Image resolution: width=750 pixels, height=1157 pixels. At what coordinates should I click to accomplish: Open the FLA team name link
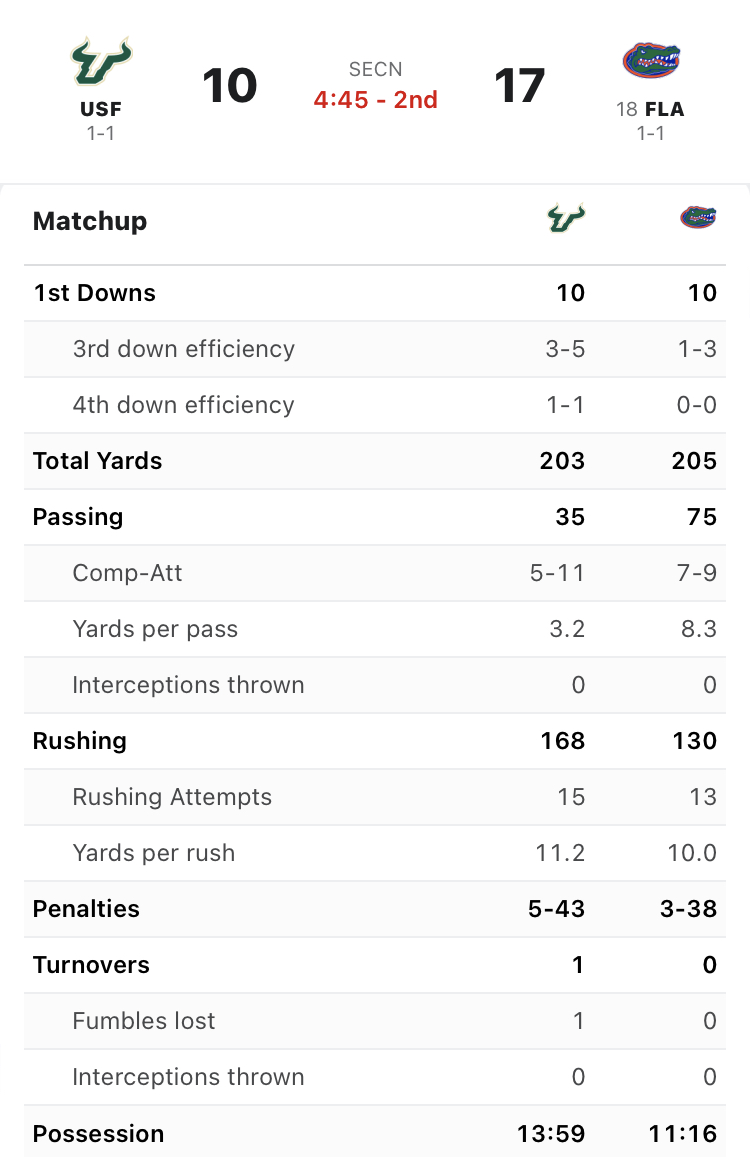tap(664, 109)
